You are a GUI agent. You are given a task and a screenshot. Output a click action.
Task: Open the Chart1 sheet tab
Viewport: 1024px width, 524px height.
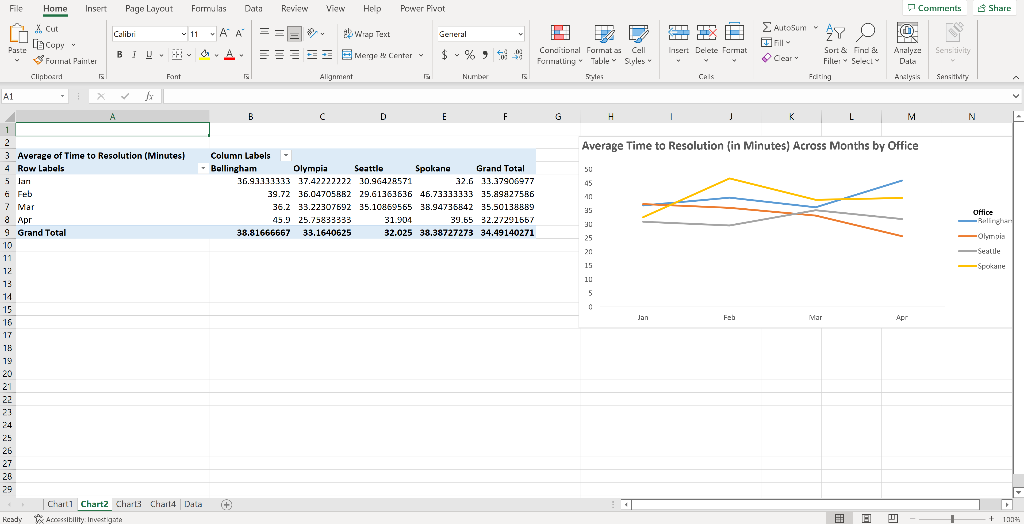pyautogui.click(x=60, y=504)
